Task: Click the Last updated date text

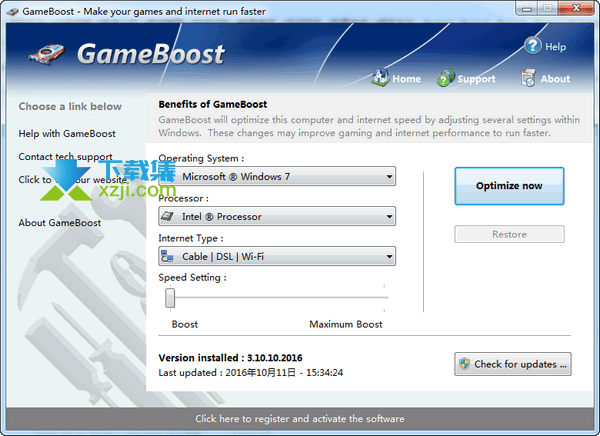Action: 251,373
